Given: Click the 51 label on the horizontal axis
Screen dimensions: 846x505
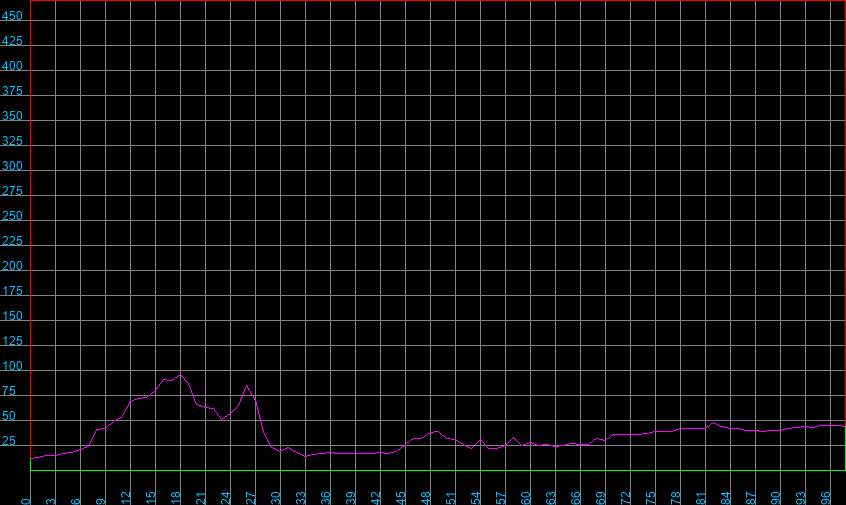Looking at the screenshot, I should [x=451, y=498].
